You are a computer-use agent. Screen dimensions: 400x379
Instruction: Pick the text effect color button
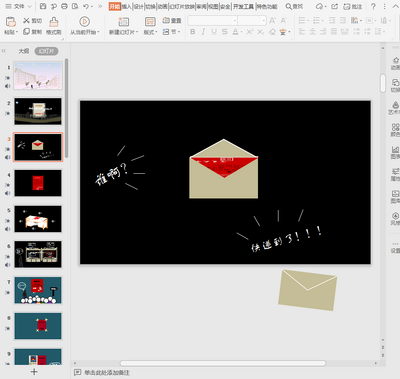pos(284,32)
